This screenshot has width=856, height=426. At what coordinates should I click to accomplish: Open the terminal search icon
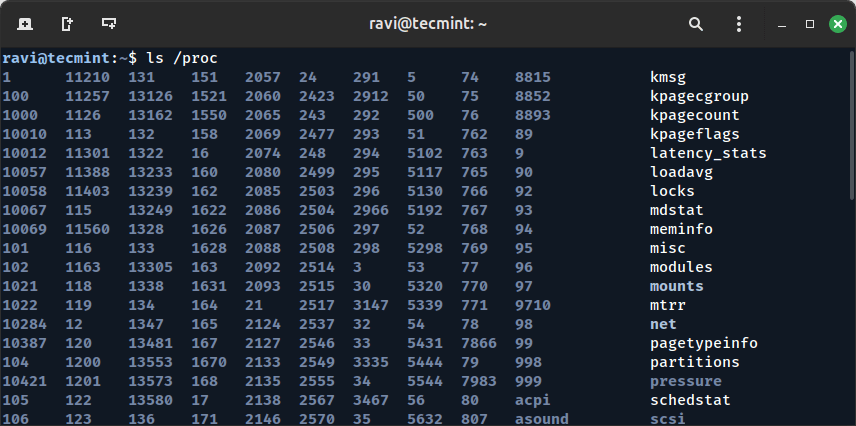[696, 24]
